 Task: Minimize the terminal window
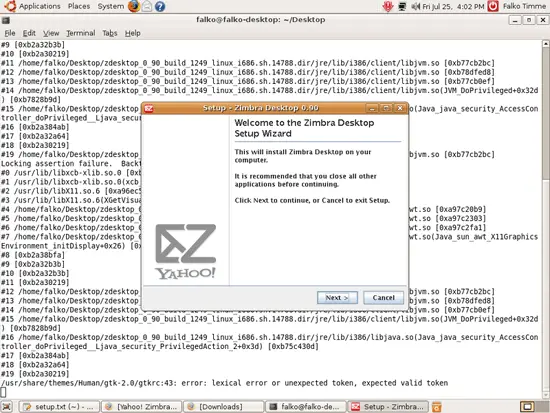tap(515, 20)
